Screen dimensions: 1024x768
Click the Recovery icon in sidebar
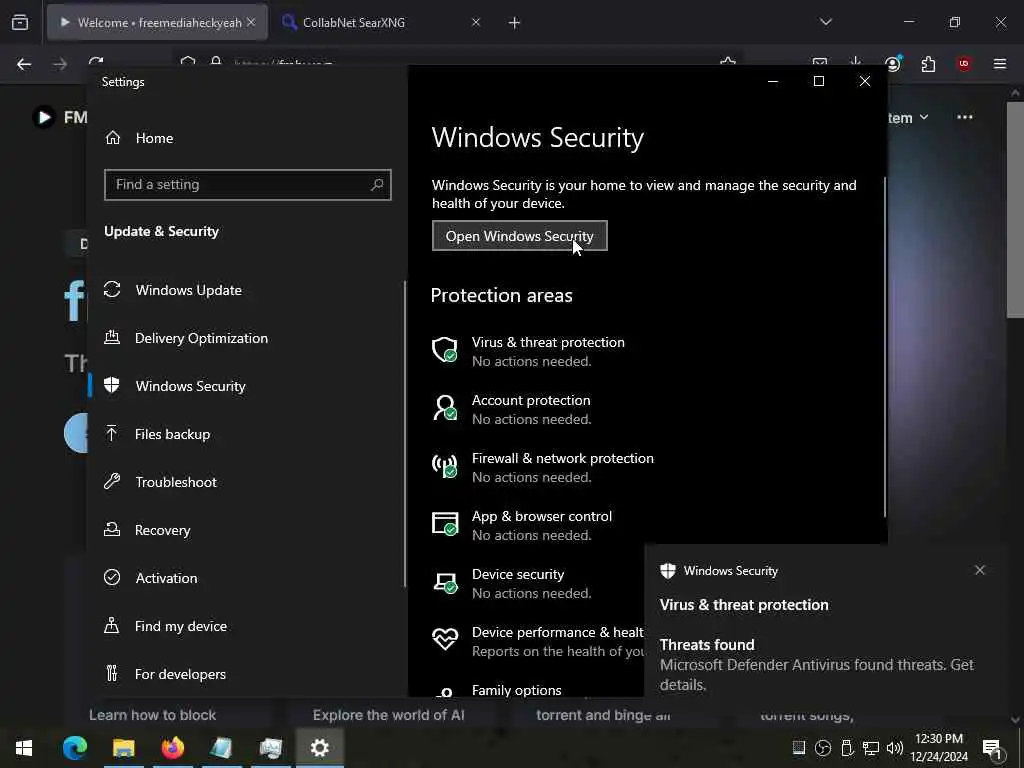coord(112,529)
